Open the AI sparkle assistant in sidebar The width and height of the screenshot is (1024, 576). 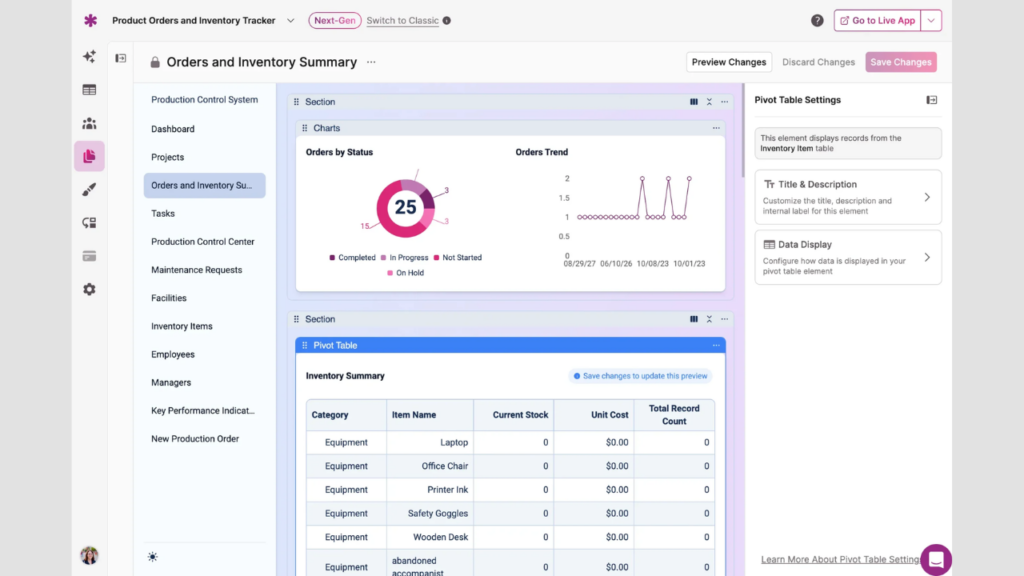pos(89,57)
